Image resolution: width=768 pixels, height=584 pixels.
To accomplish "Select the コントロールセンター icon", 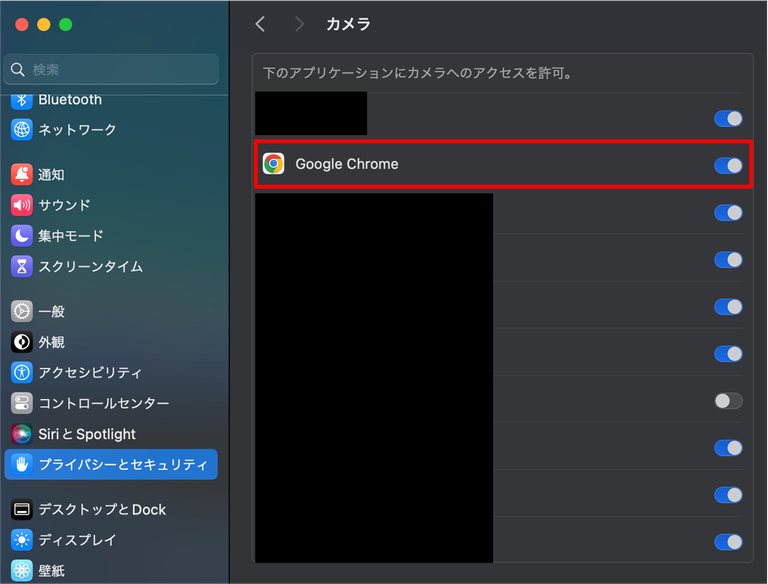I will [x=22, y=403].
